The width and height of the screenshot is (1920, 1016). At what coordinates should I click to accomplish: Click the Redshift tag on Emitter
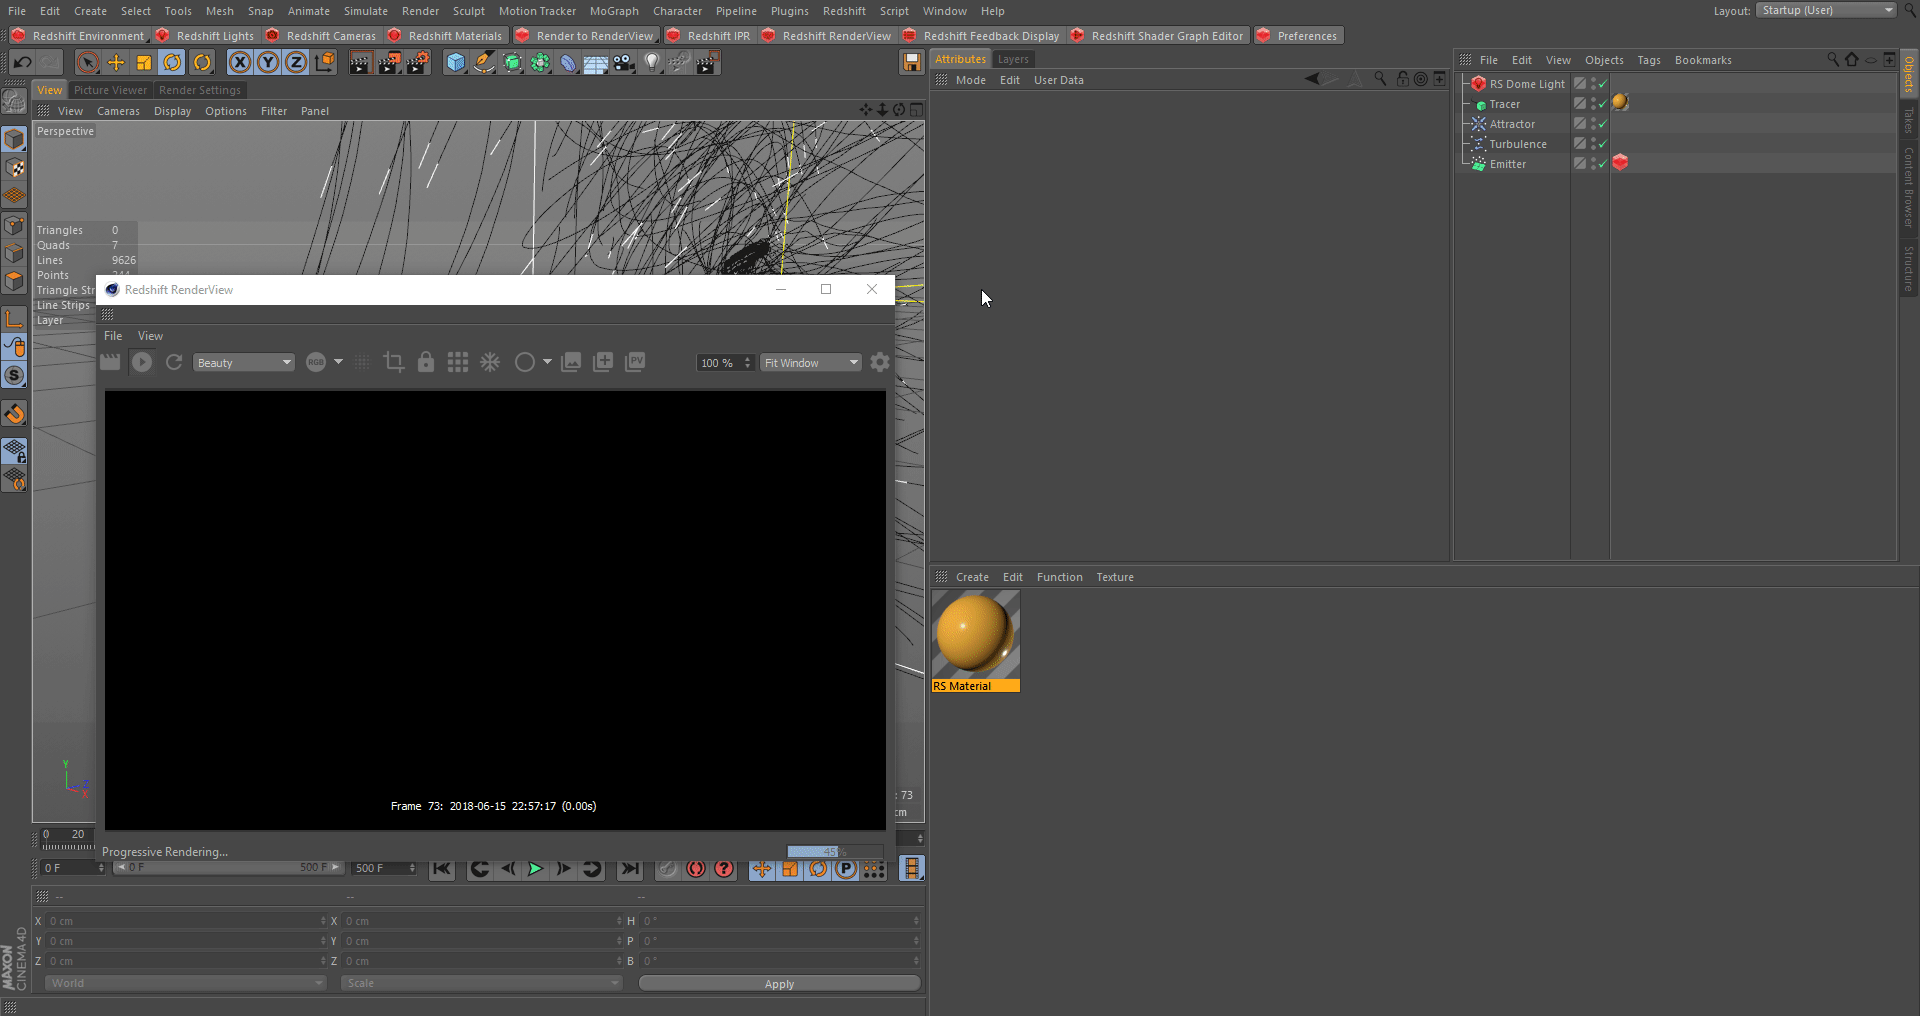tap(1620, 163)
